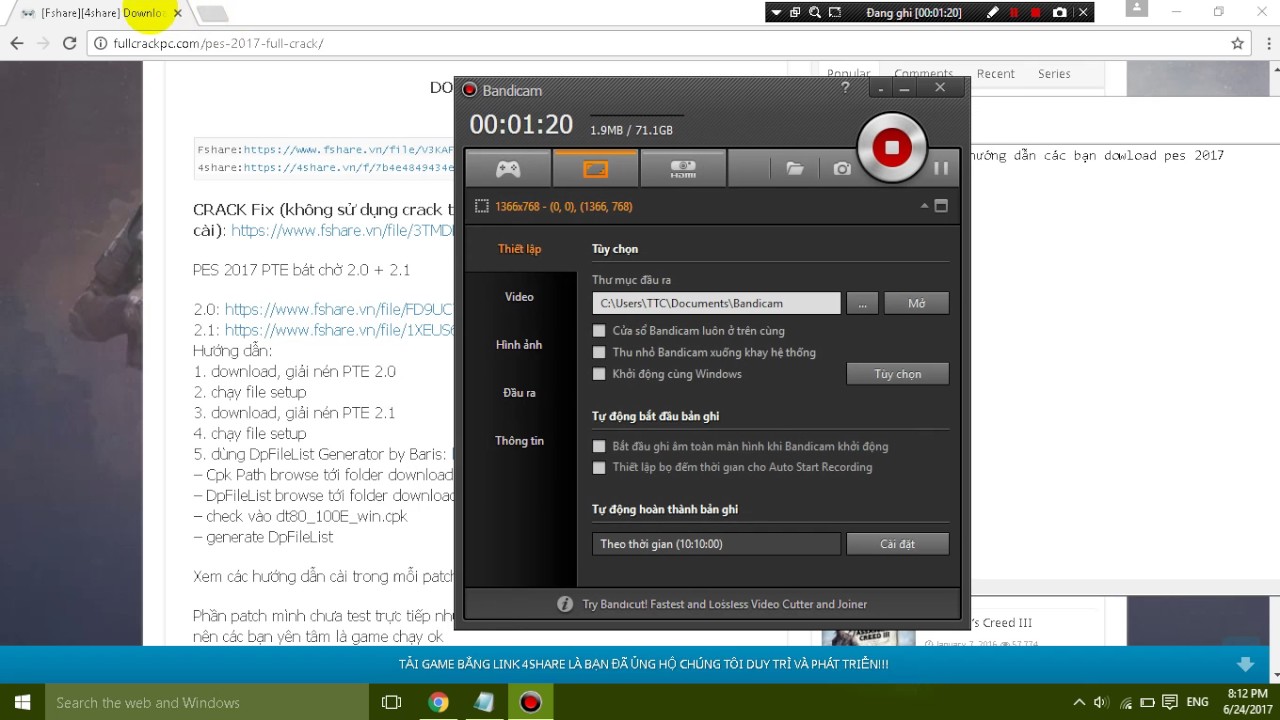
Task: Pause recording with the pause icon
Action: pyautogui.click(x=940, y=168)
